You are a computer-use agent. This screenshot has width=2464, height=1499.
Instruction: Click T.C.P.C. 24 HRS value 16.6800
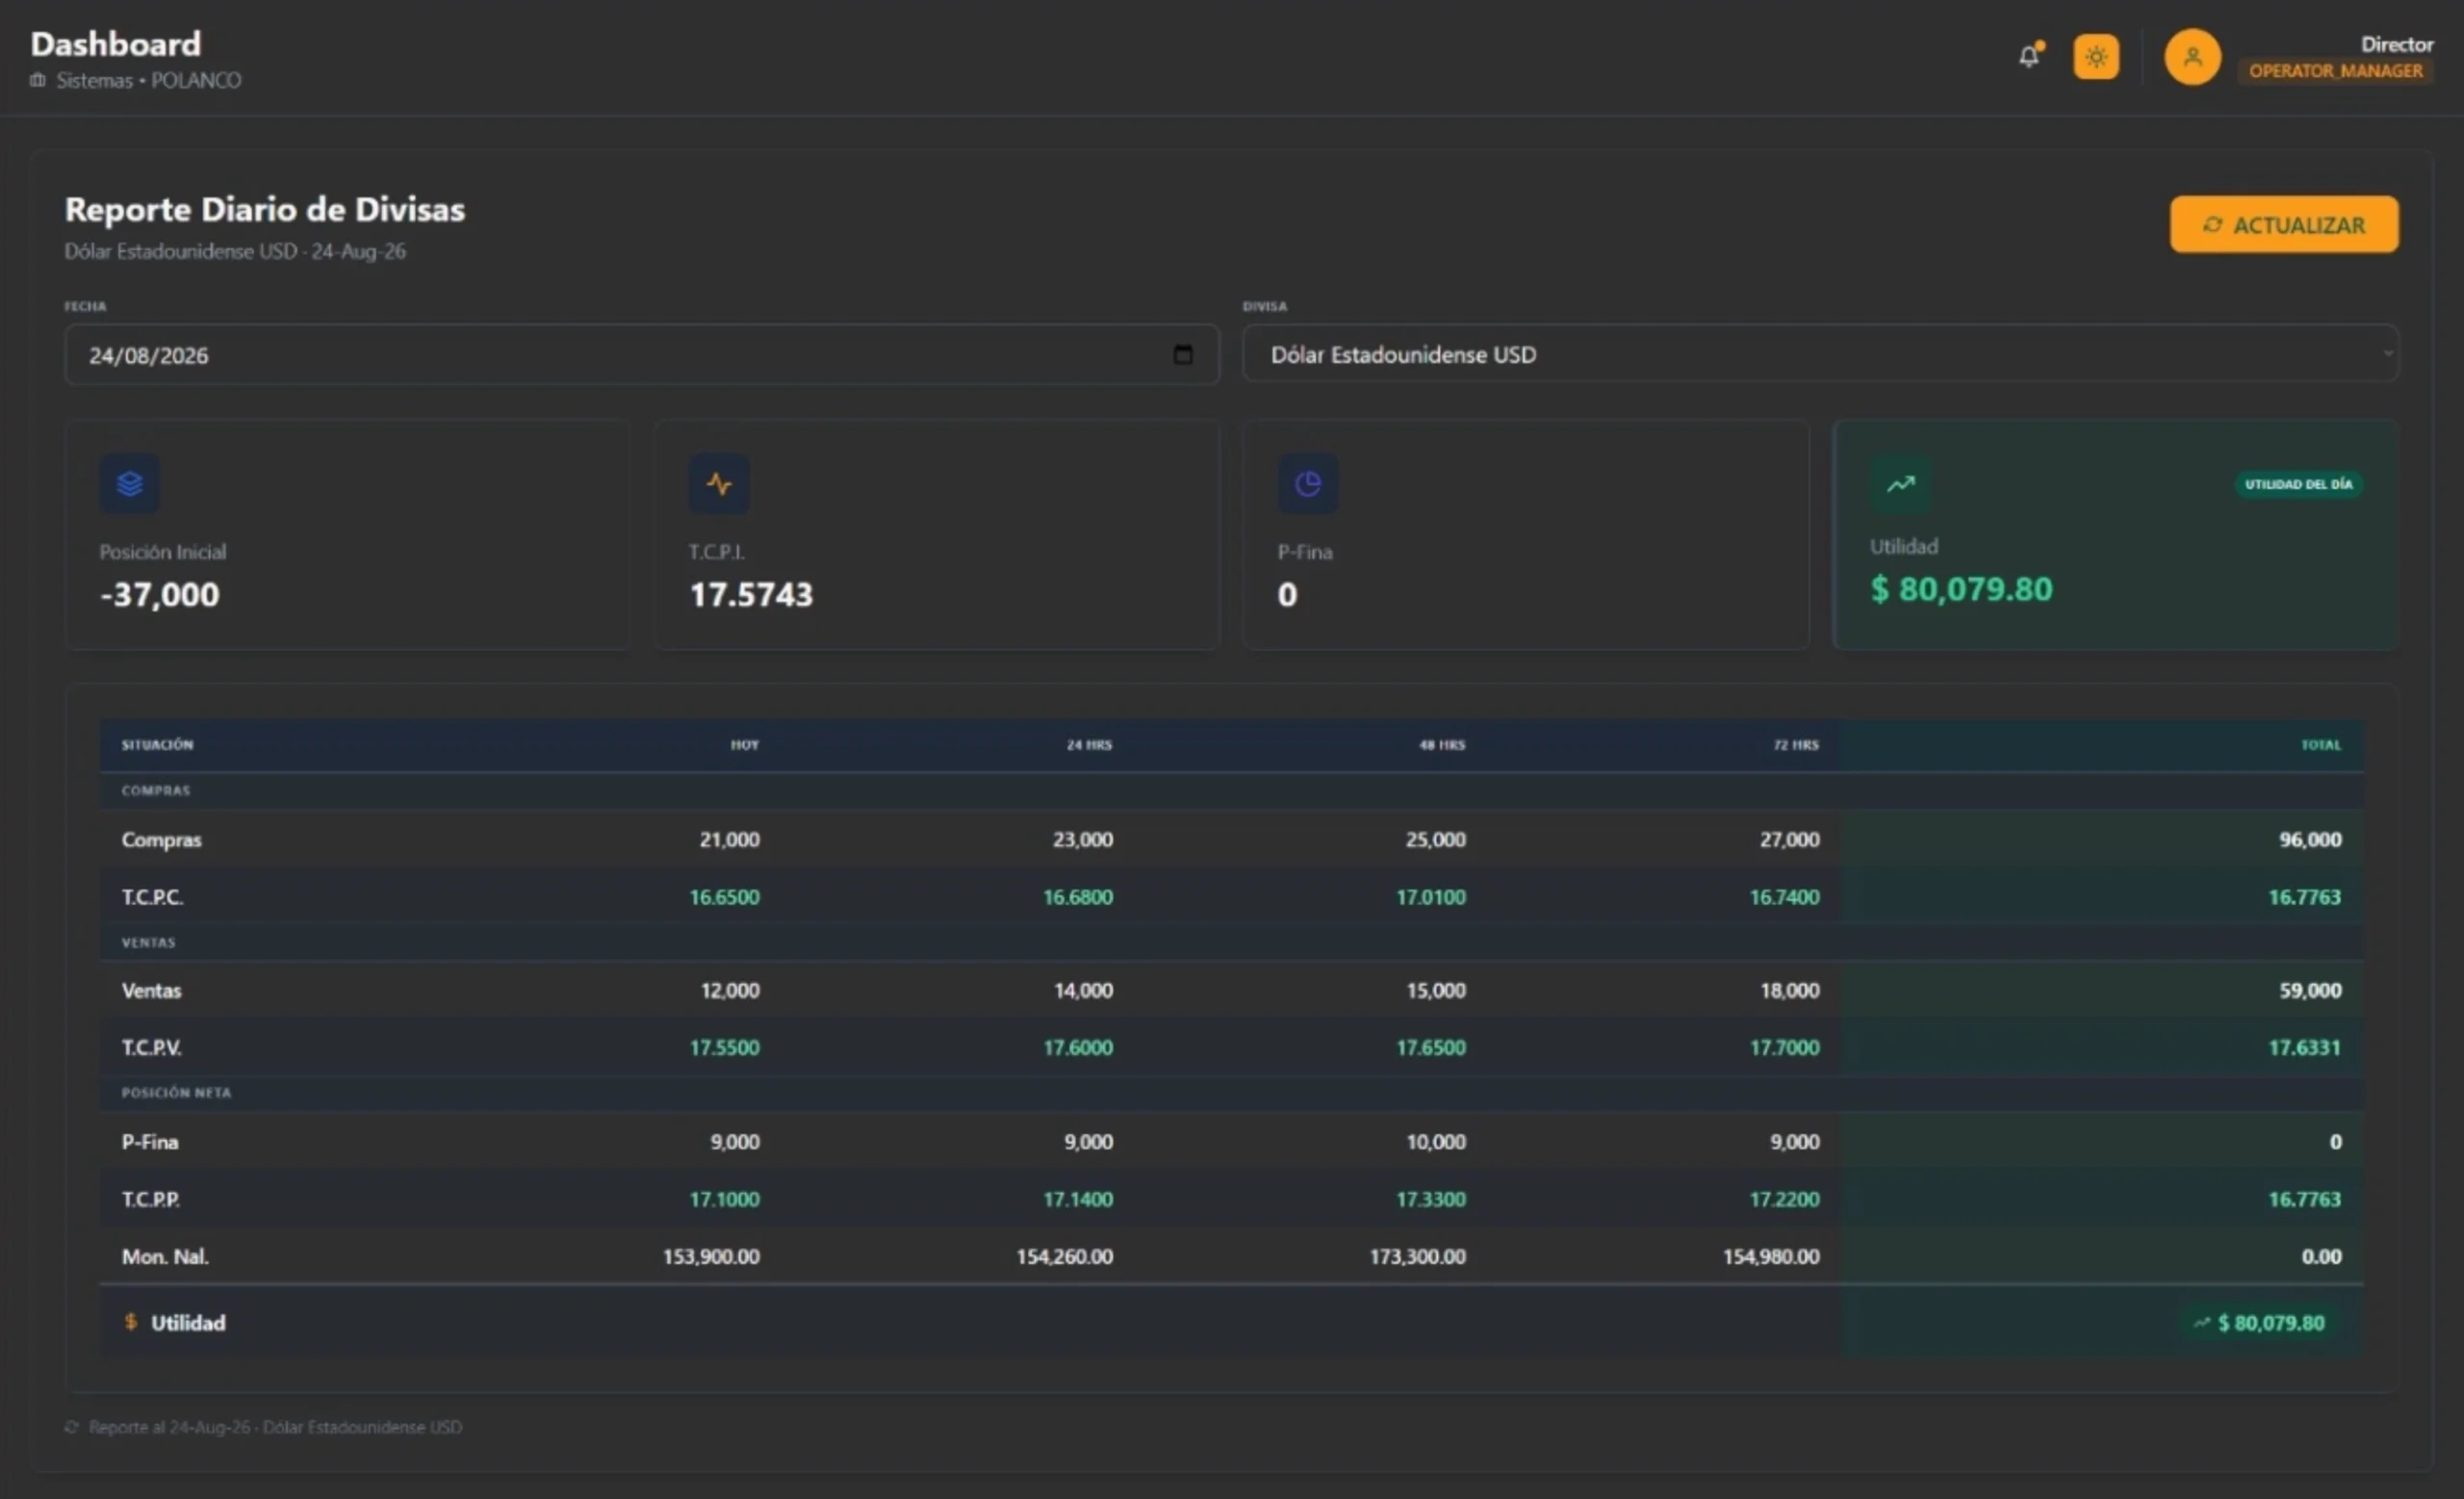tap(1078, 897)
